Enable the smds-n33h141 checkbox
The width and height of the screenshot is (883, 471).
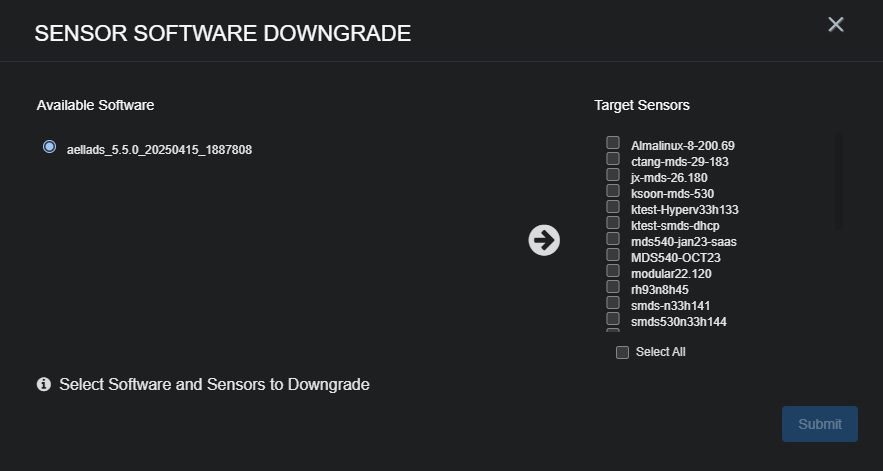point(613,302)
